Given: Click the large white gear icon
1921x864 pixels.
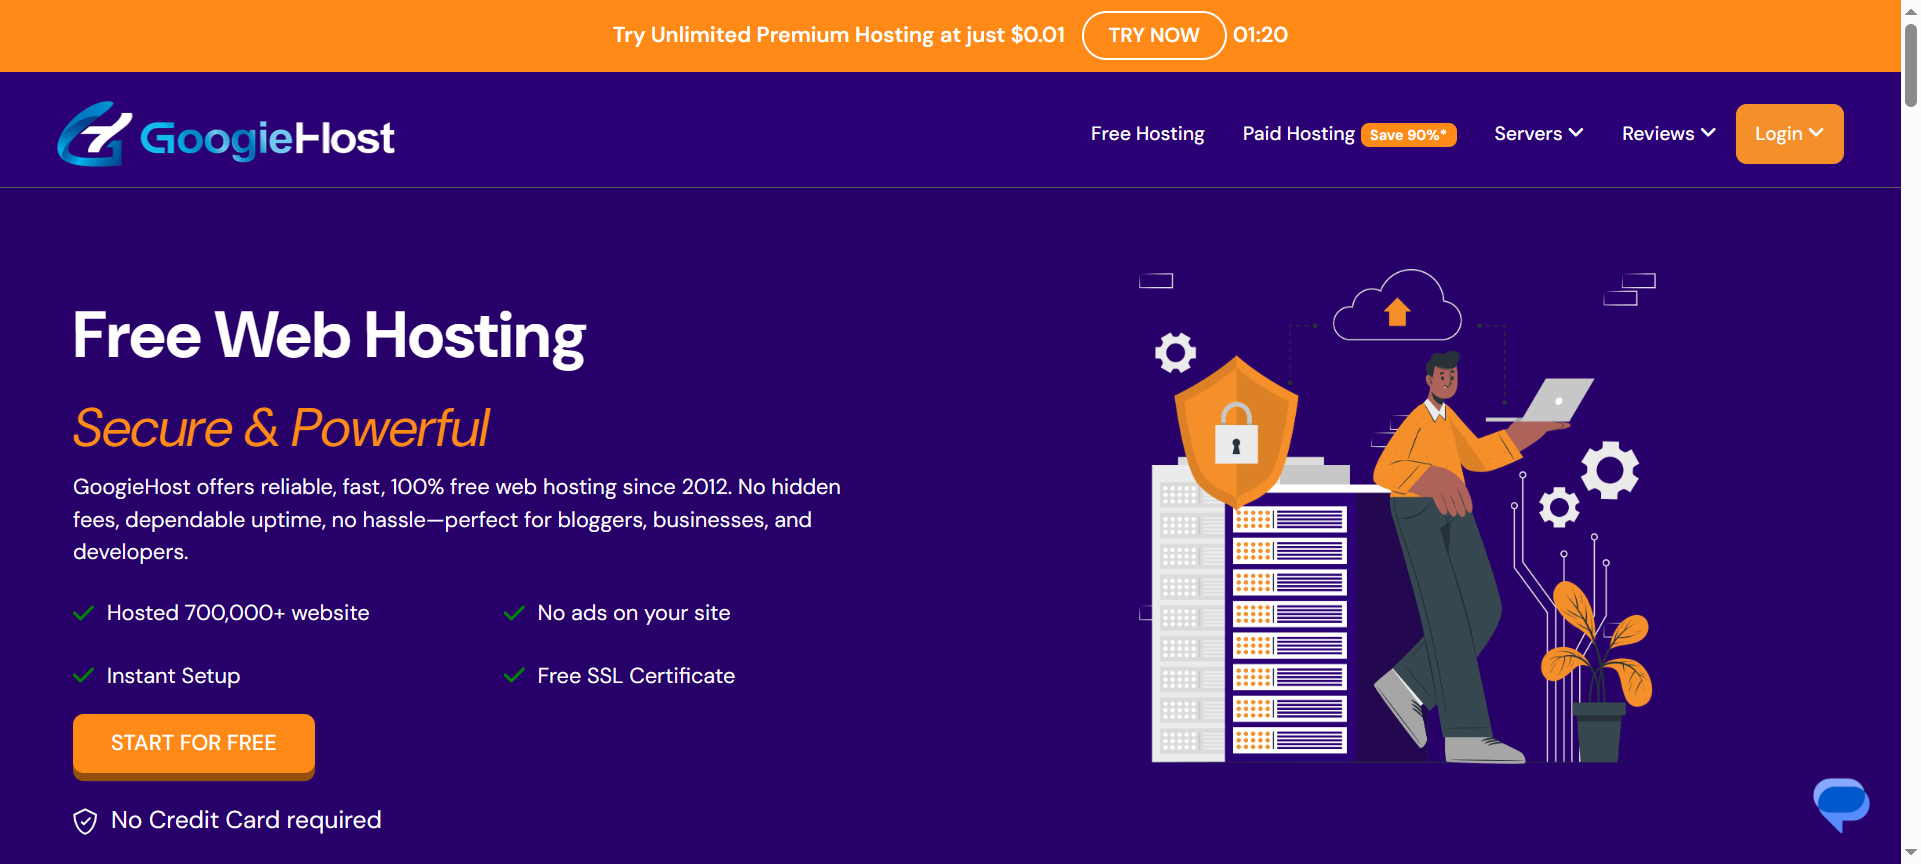Looking at the screenshot, I should tap(1609, 469).
